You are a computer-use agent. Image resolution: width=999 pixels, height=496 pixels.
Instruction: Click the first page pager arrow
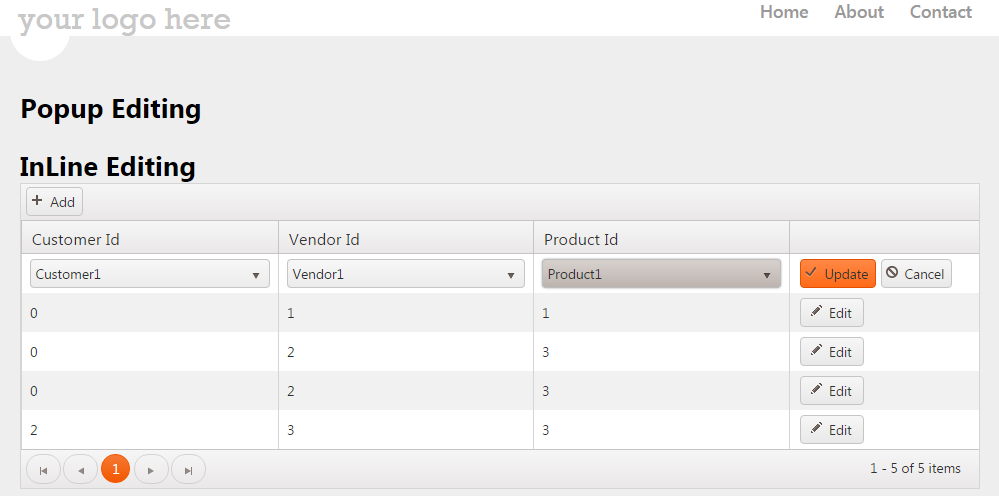(43, 469)
